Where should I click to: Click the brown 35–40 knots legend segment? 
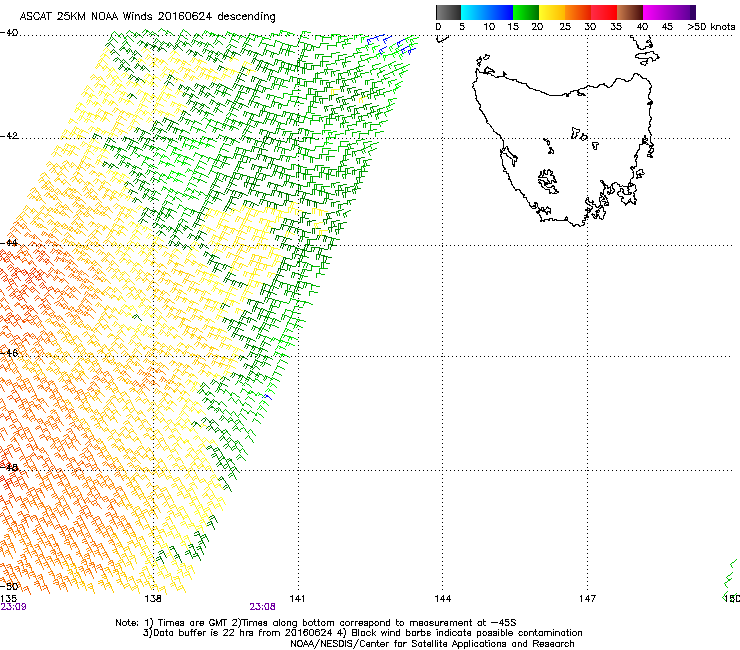(630, 12)
